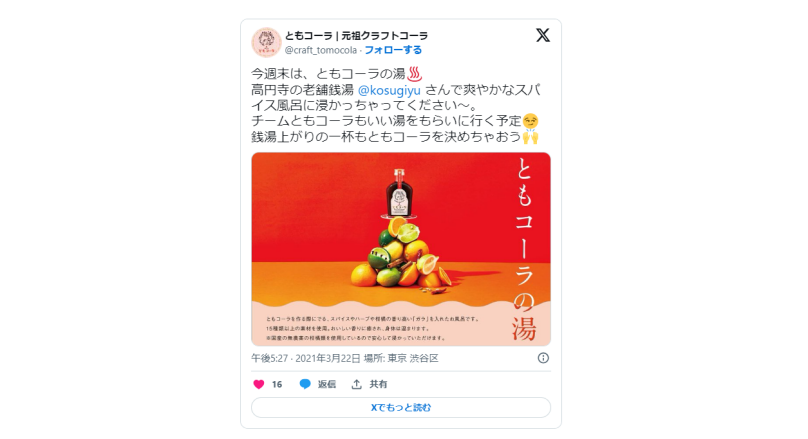Click the Xでもっと読む button
Image resolution: width=808 pixels, height=439 pixels.
click(401, 408)
